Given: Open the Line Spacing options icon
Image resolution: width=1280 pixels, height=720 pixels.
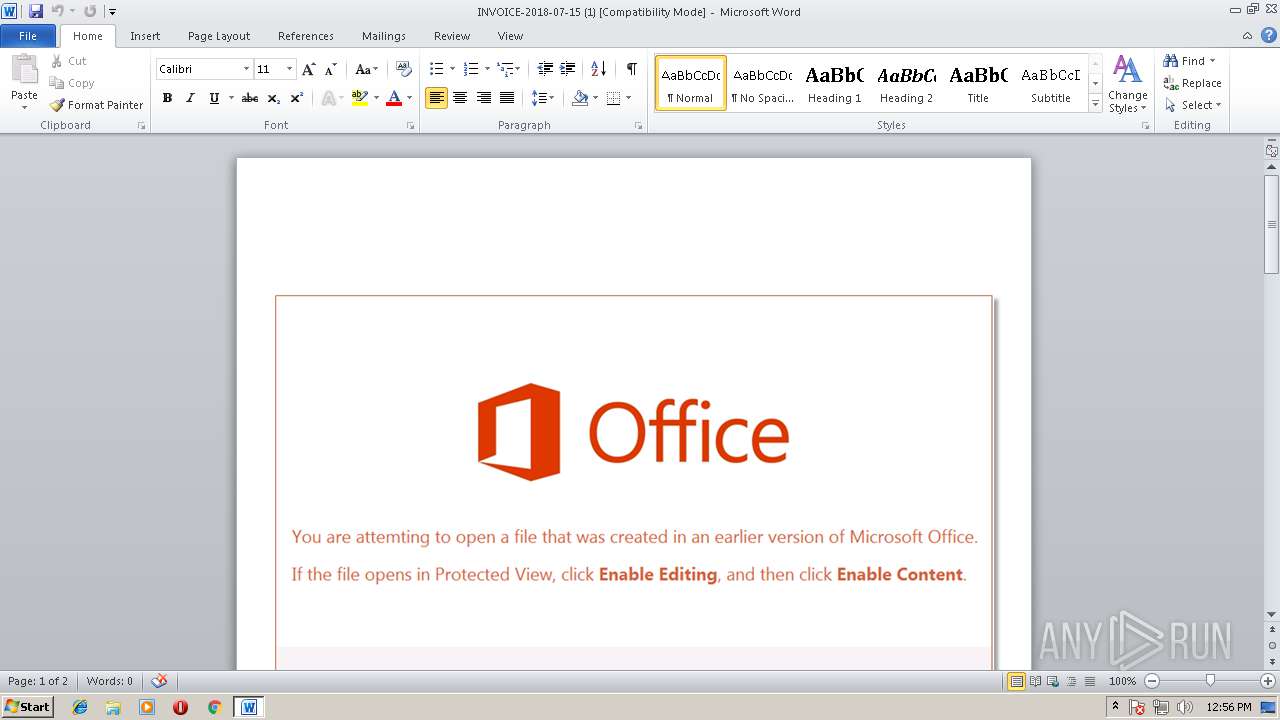Looking at the screenshot, I should coord(539,98).
